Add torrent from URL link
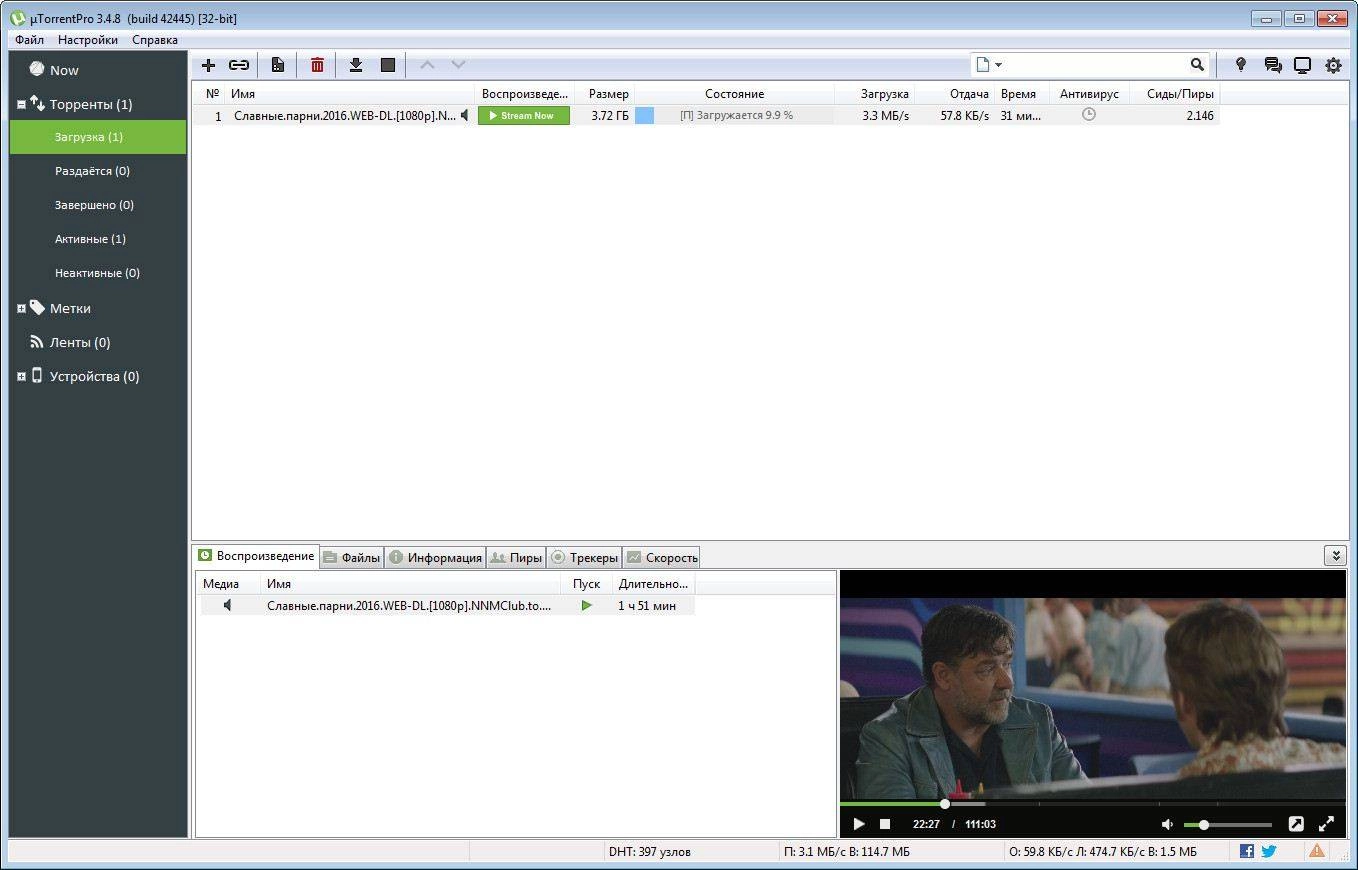The image size is (1358, 870). [239, 64]
